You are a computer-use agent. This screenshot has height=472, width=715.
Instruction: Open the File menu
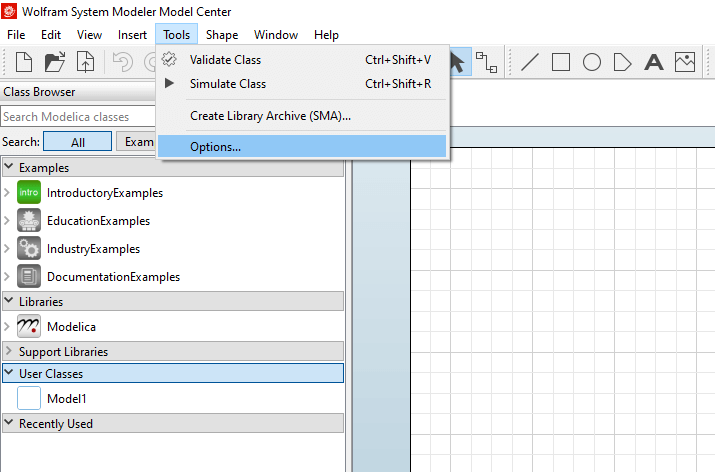click(x=16, y=35)
